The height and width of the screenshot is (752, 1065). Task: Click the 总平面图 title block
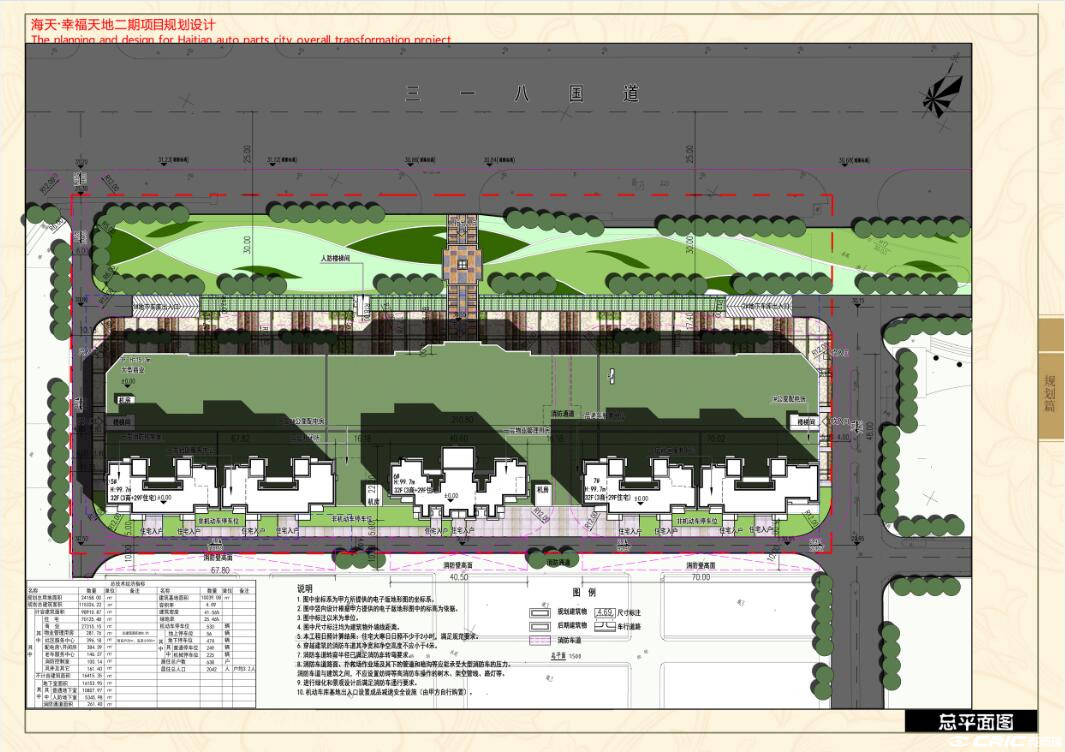[971, 721]
